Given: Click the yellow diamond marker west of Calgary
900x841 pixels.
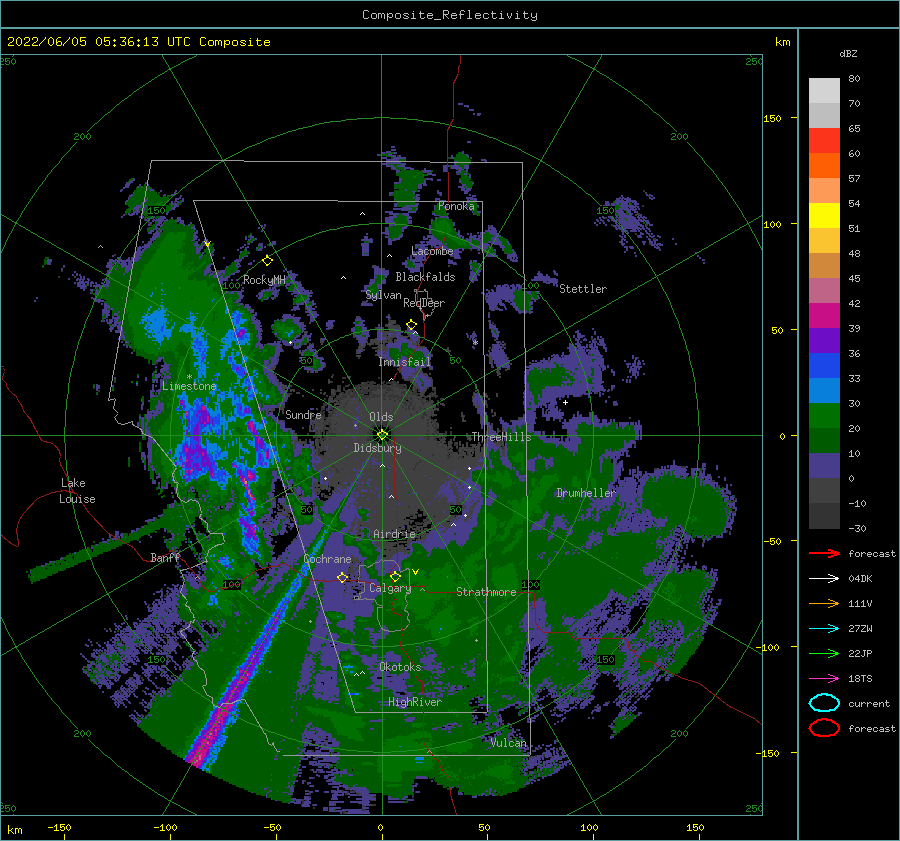Looking at the screenshot, I should pos(342,577).
